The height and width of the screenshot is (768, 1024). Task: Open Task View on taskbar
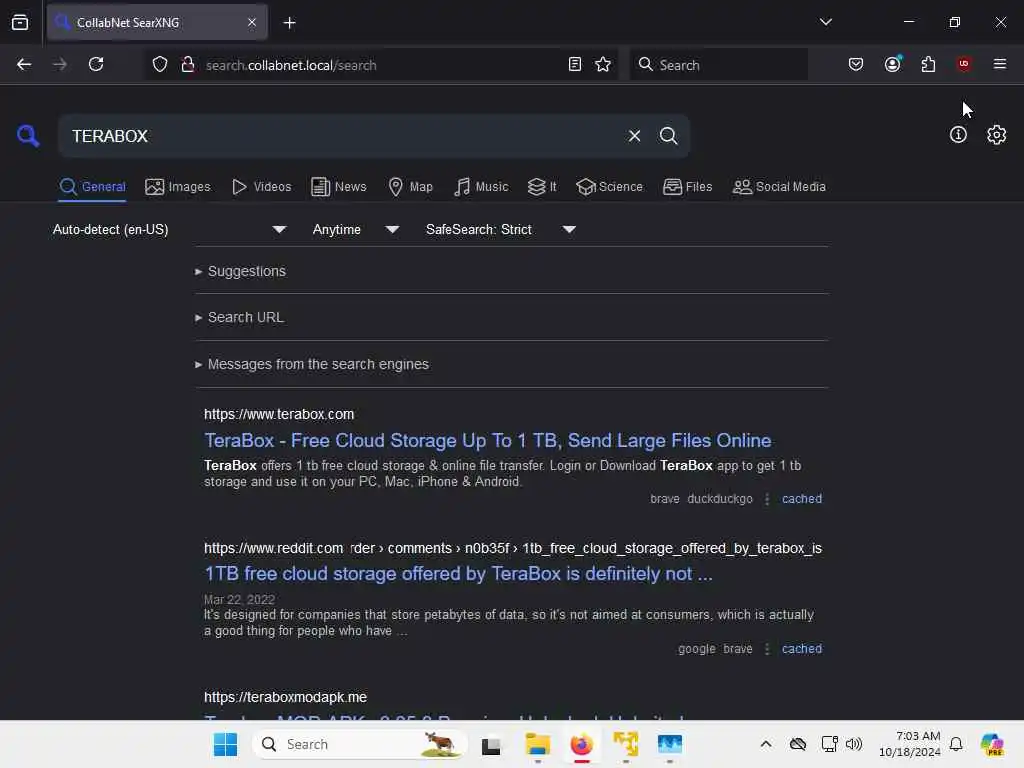(490, 745)
